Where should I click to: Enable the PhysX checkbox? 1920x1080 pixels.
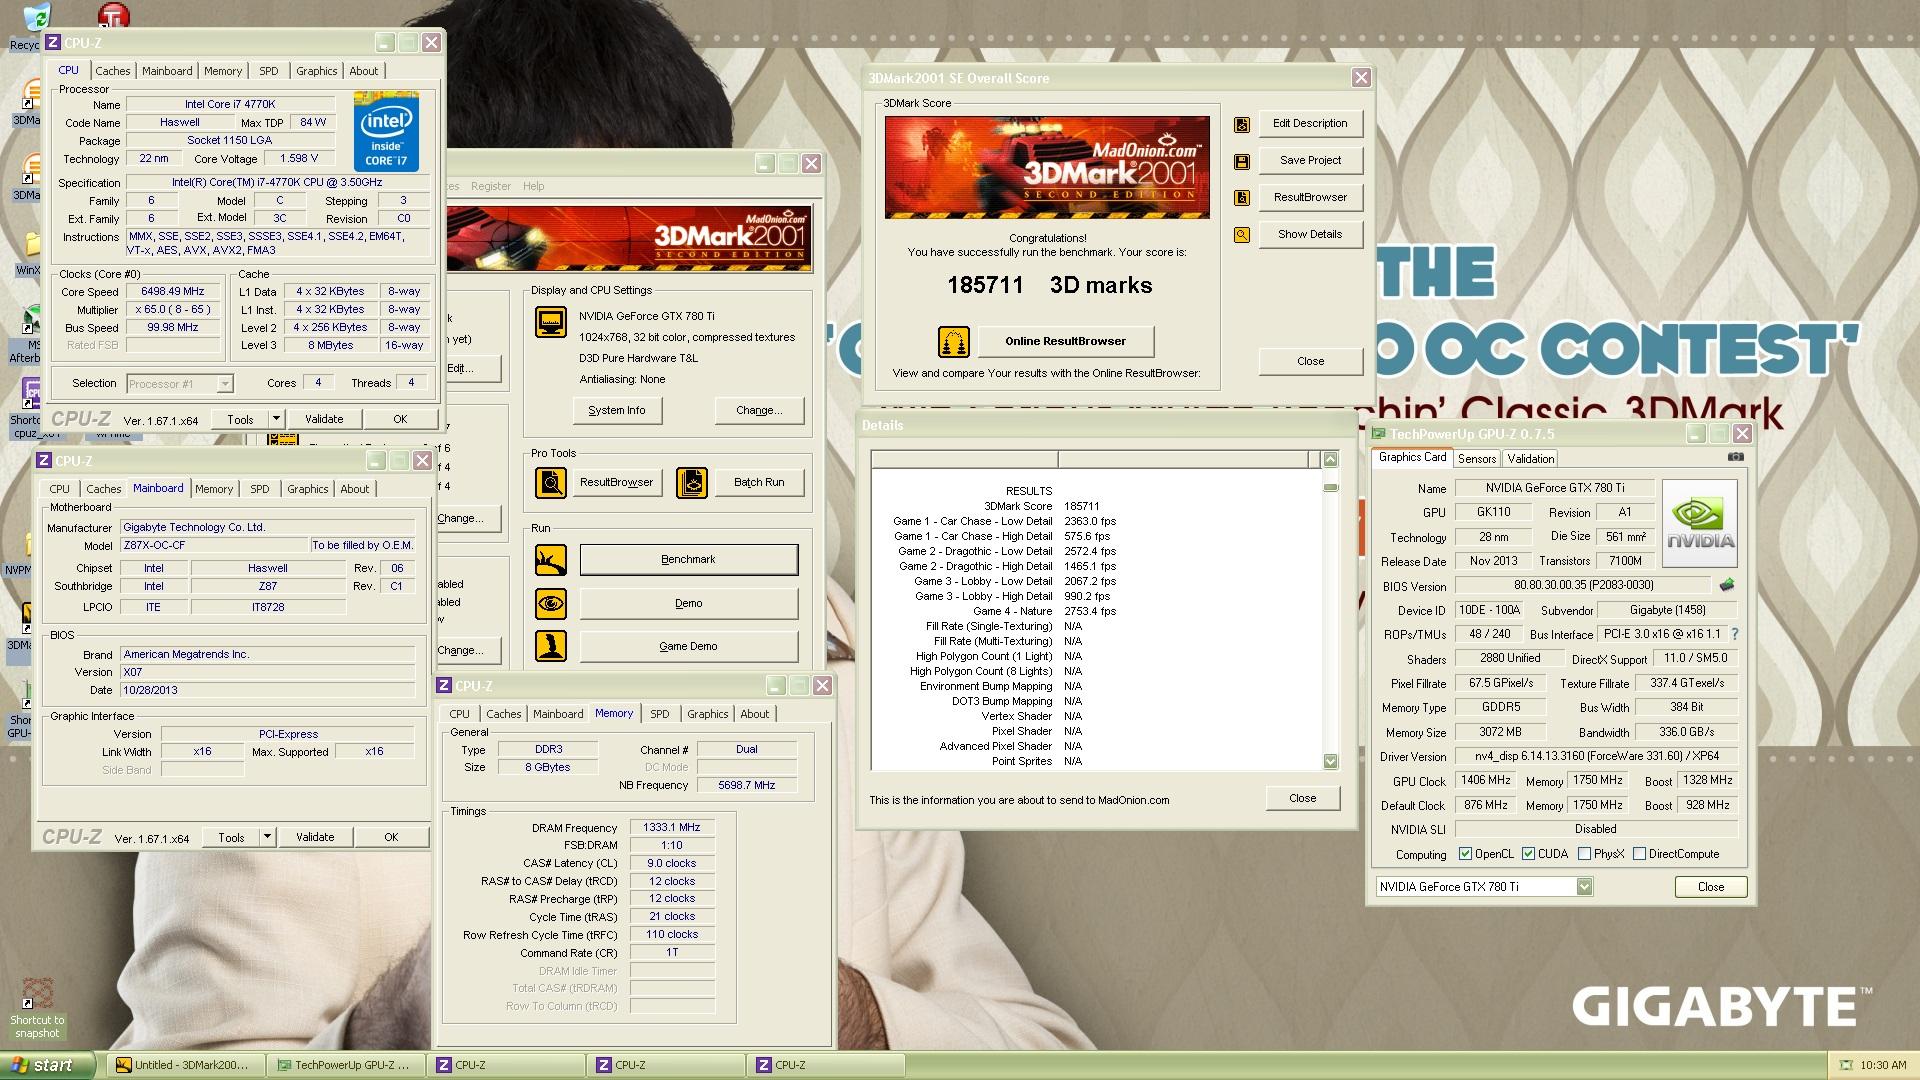(x=1584, y=854)
